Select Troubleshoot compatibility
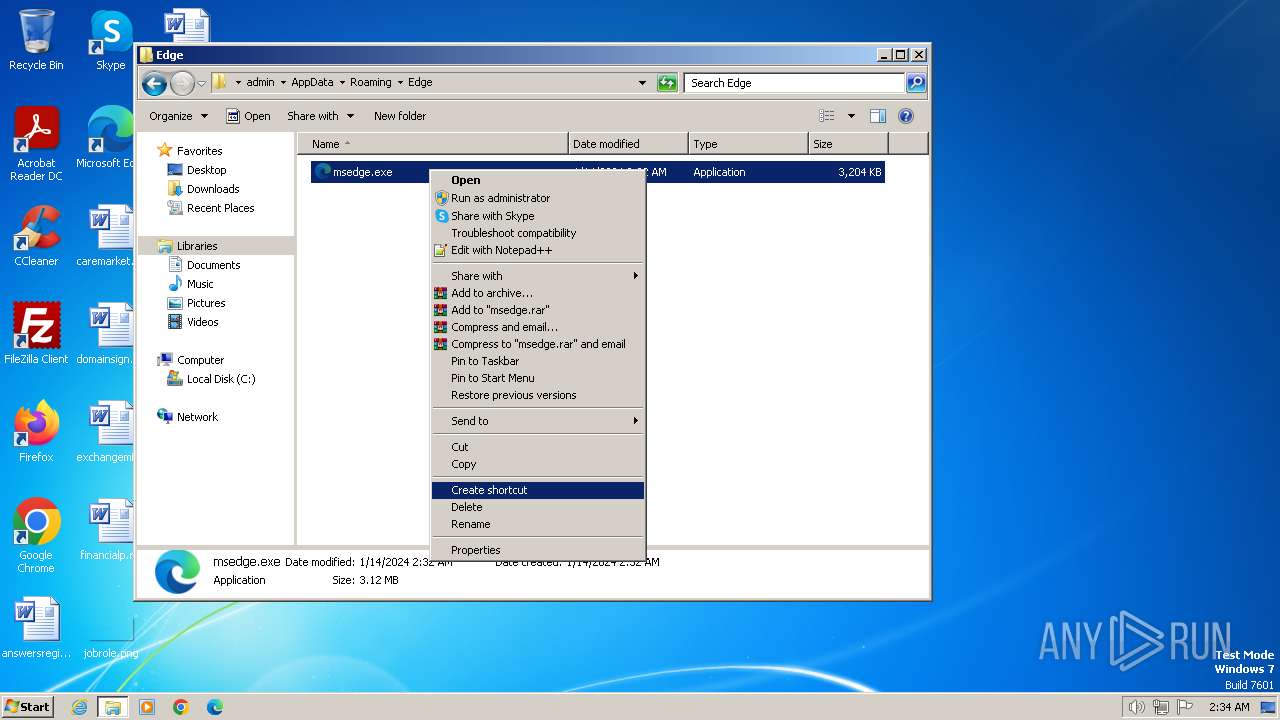The width and height of the screenshot is (1280, 720). click(x=538, y=233)
